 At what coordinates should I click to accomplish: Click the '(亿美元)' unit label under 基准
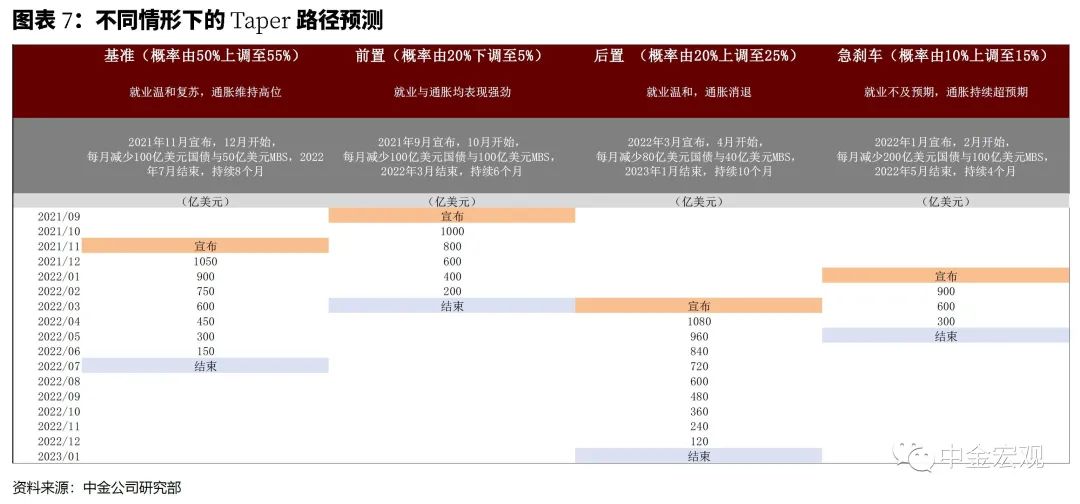point(205,202)
